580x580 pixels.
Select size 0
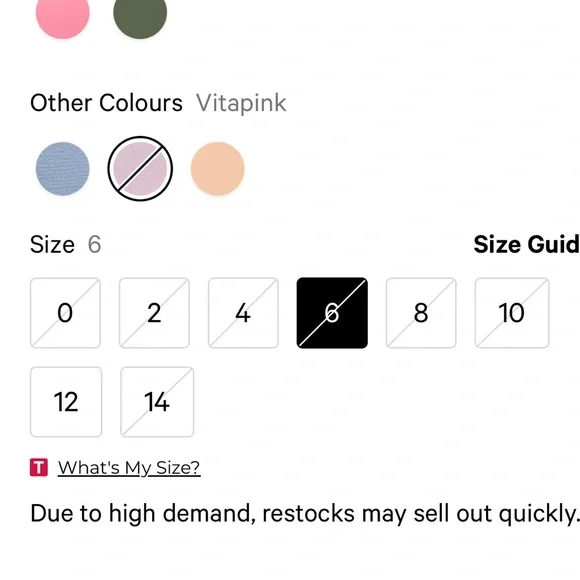point(65,313)
